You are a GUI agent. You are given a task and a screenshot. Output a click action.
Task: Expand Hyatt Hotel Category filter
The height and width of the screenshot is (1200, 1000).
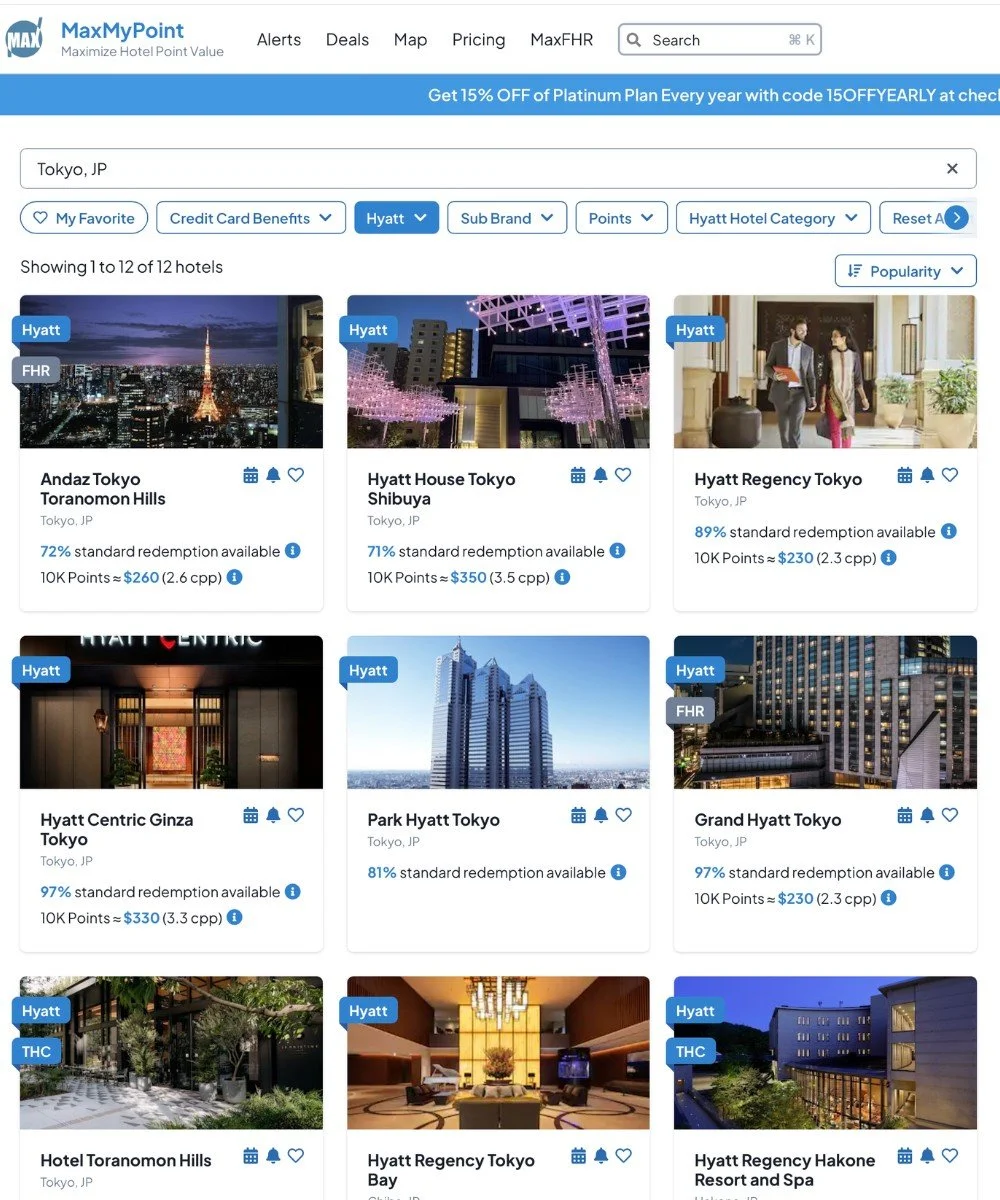[773, 218]
